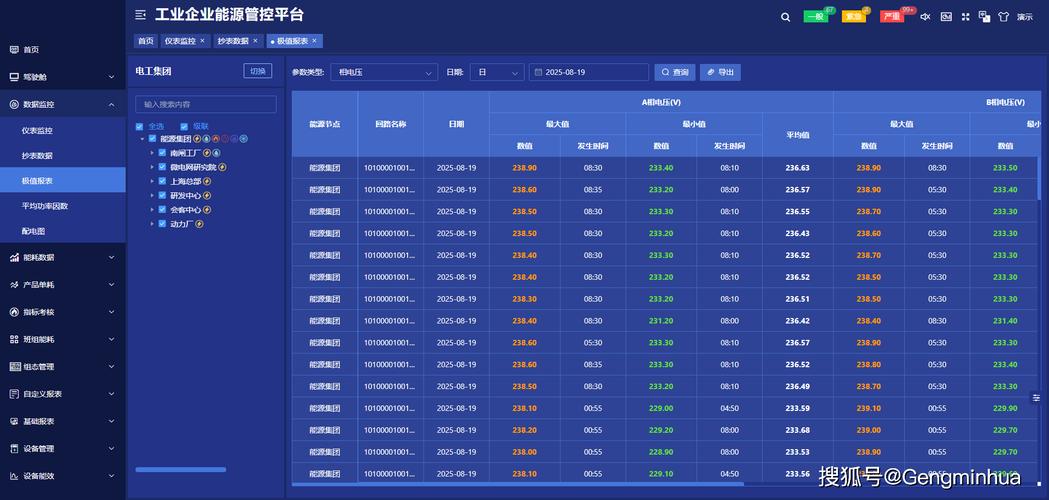
Task: Uncheck the 微电网研究院 checkbox
Action: (x=162, y=167)
